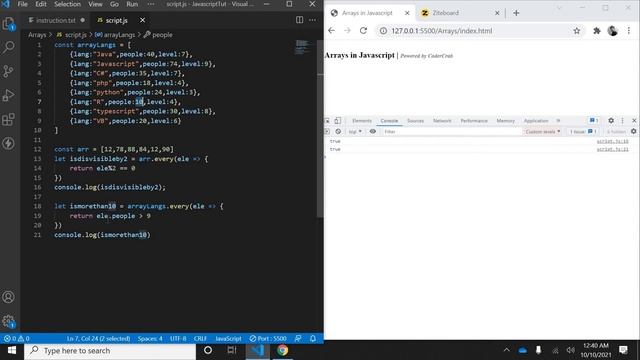Open the first script.js source link in console

(x=612, y=141)
